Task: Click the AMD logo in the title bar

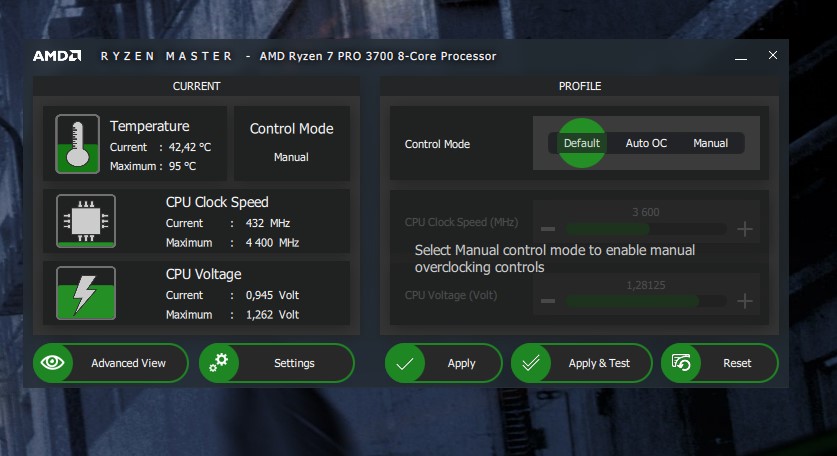Action: pyautogui.click(x=57, y=56)
